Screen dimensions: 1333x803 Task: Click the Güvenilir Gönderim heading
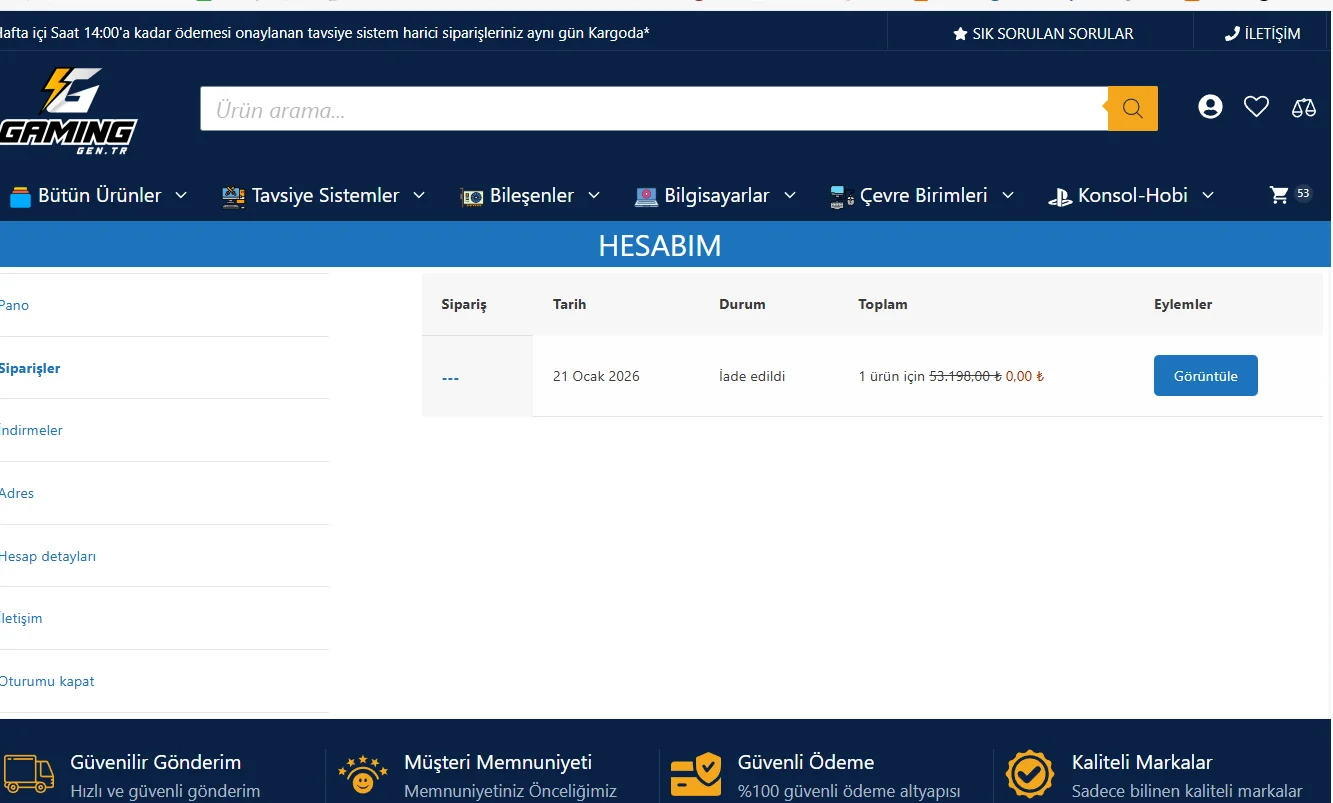(x=156, y=762)
